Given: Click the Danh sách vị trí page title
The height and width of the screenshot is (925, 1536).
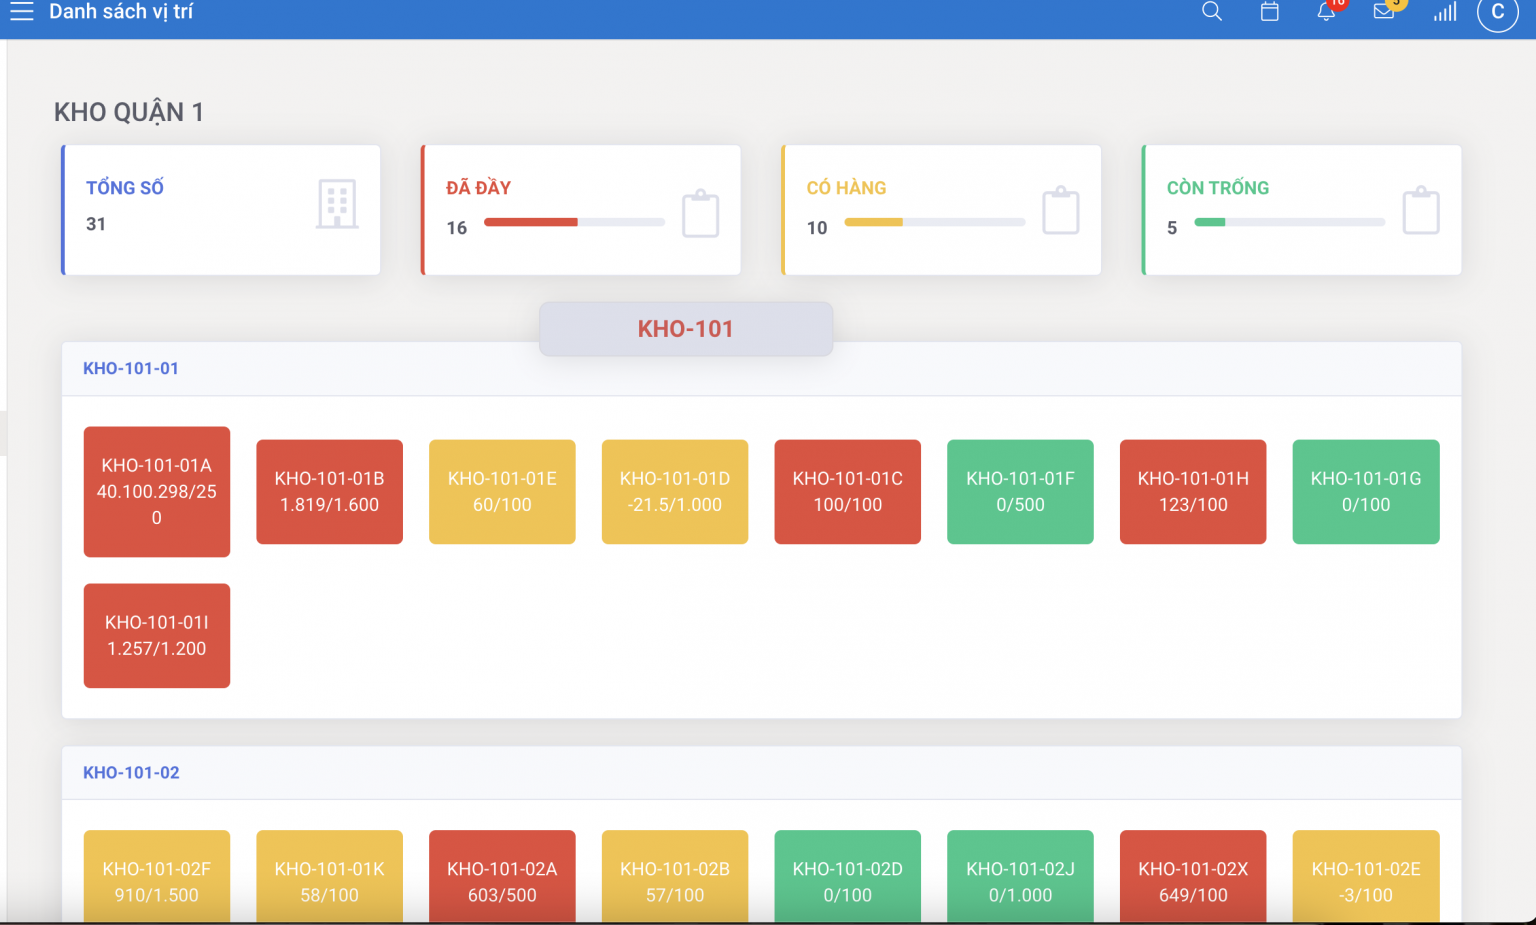Looking at the screenshot, I should [122, 11].
